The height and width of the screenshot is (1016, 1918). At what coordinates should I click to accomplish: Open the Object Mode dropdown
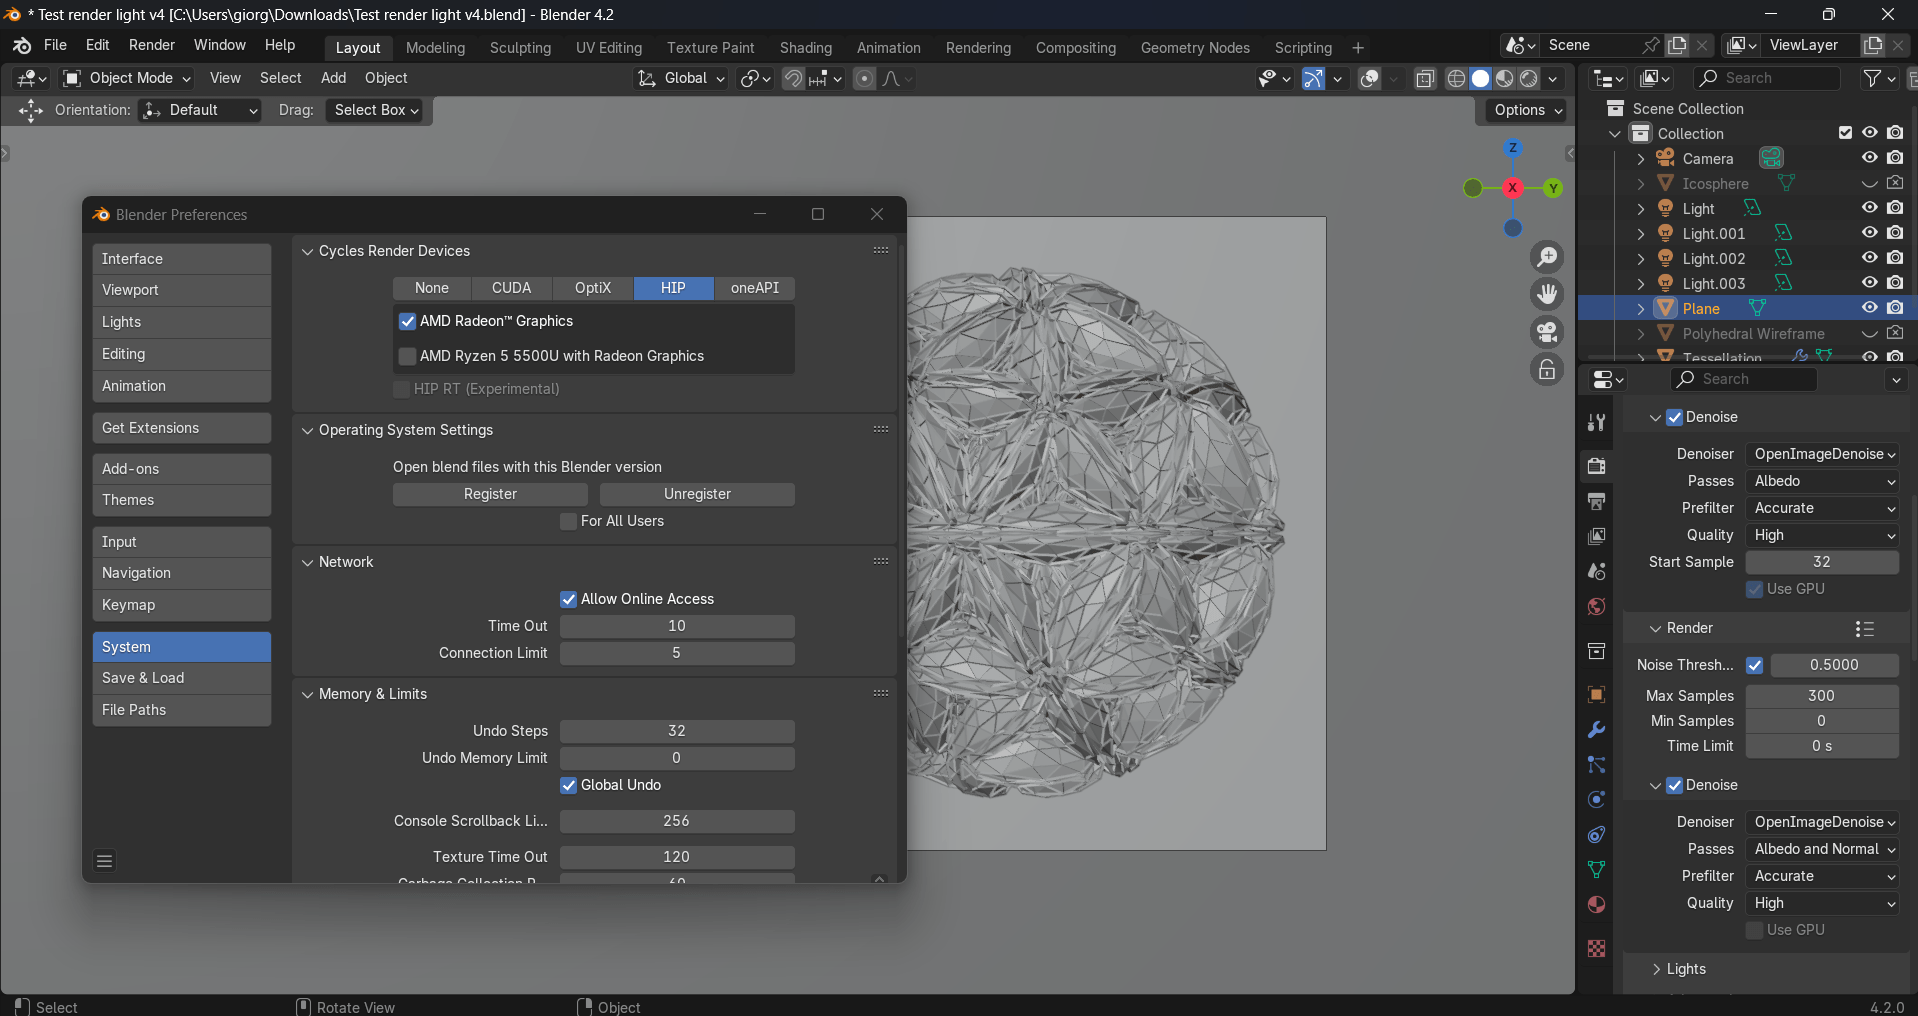coord(127,78)
